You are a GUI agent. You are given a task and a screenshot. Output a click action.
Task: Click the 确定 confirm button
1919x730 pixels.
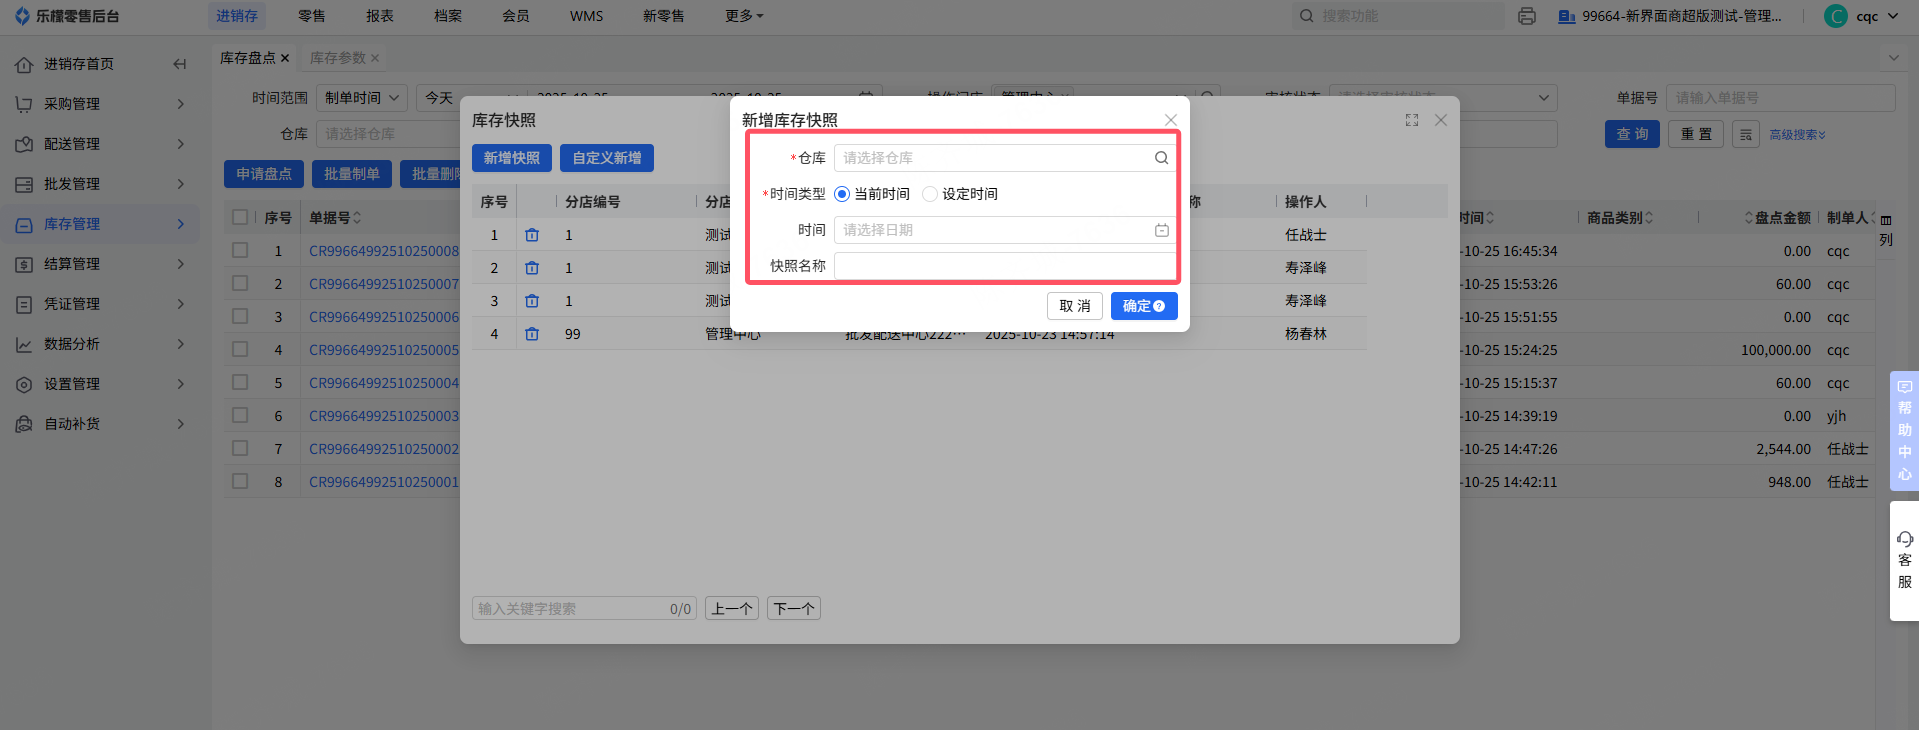click(x=1144, y=306)
